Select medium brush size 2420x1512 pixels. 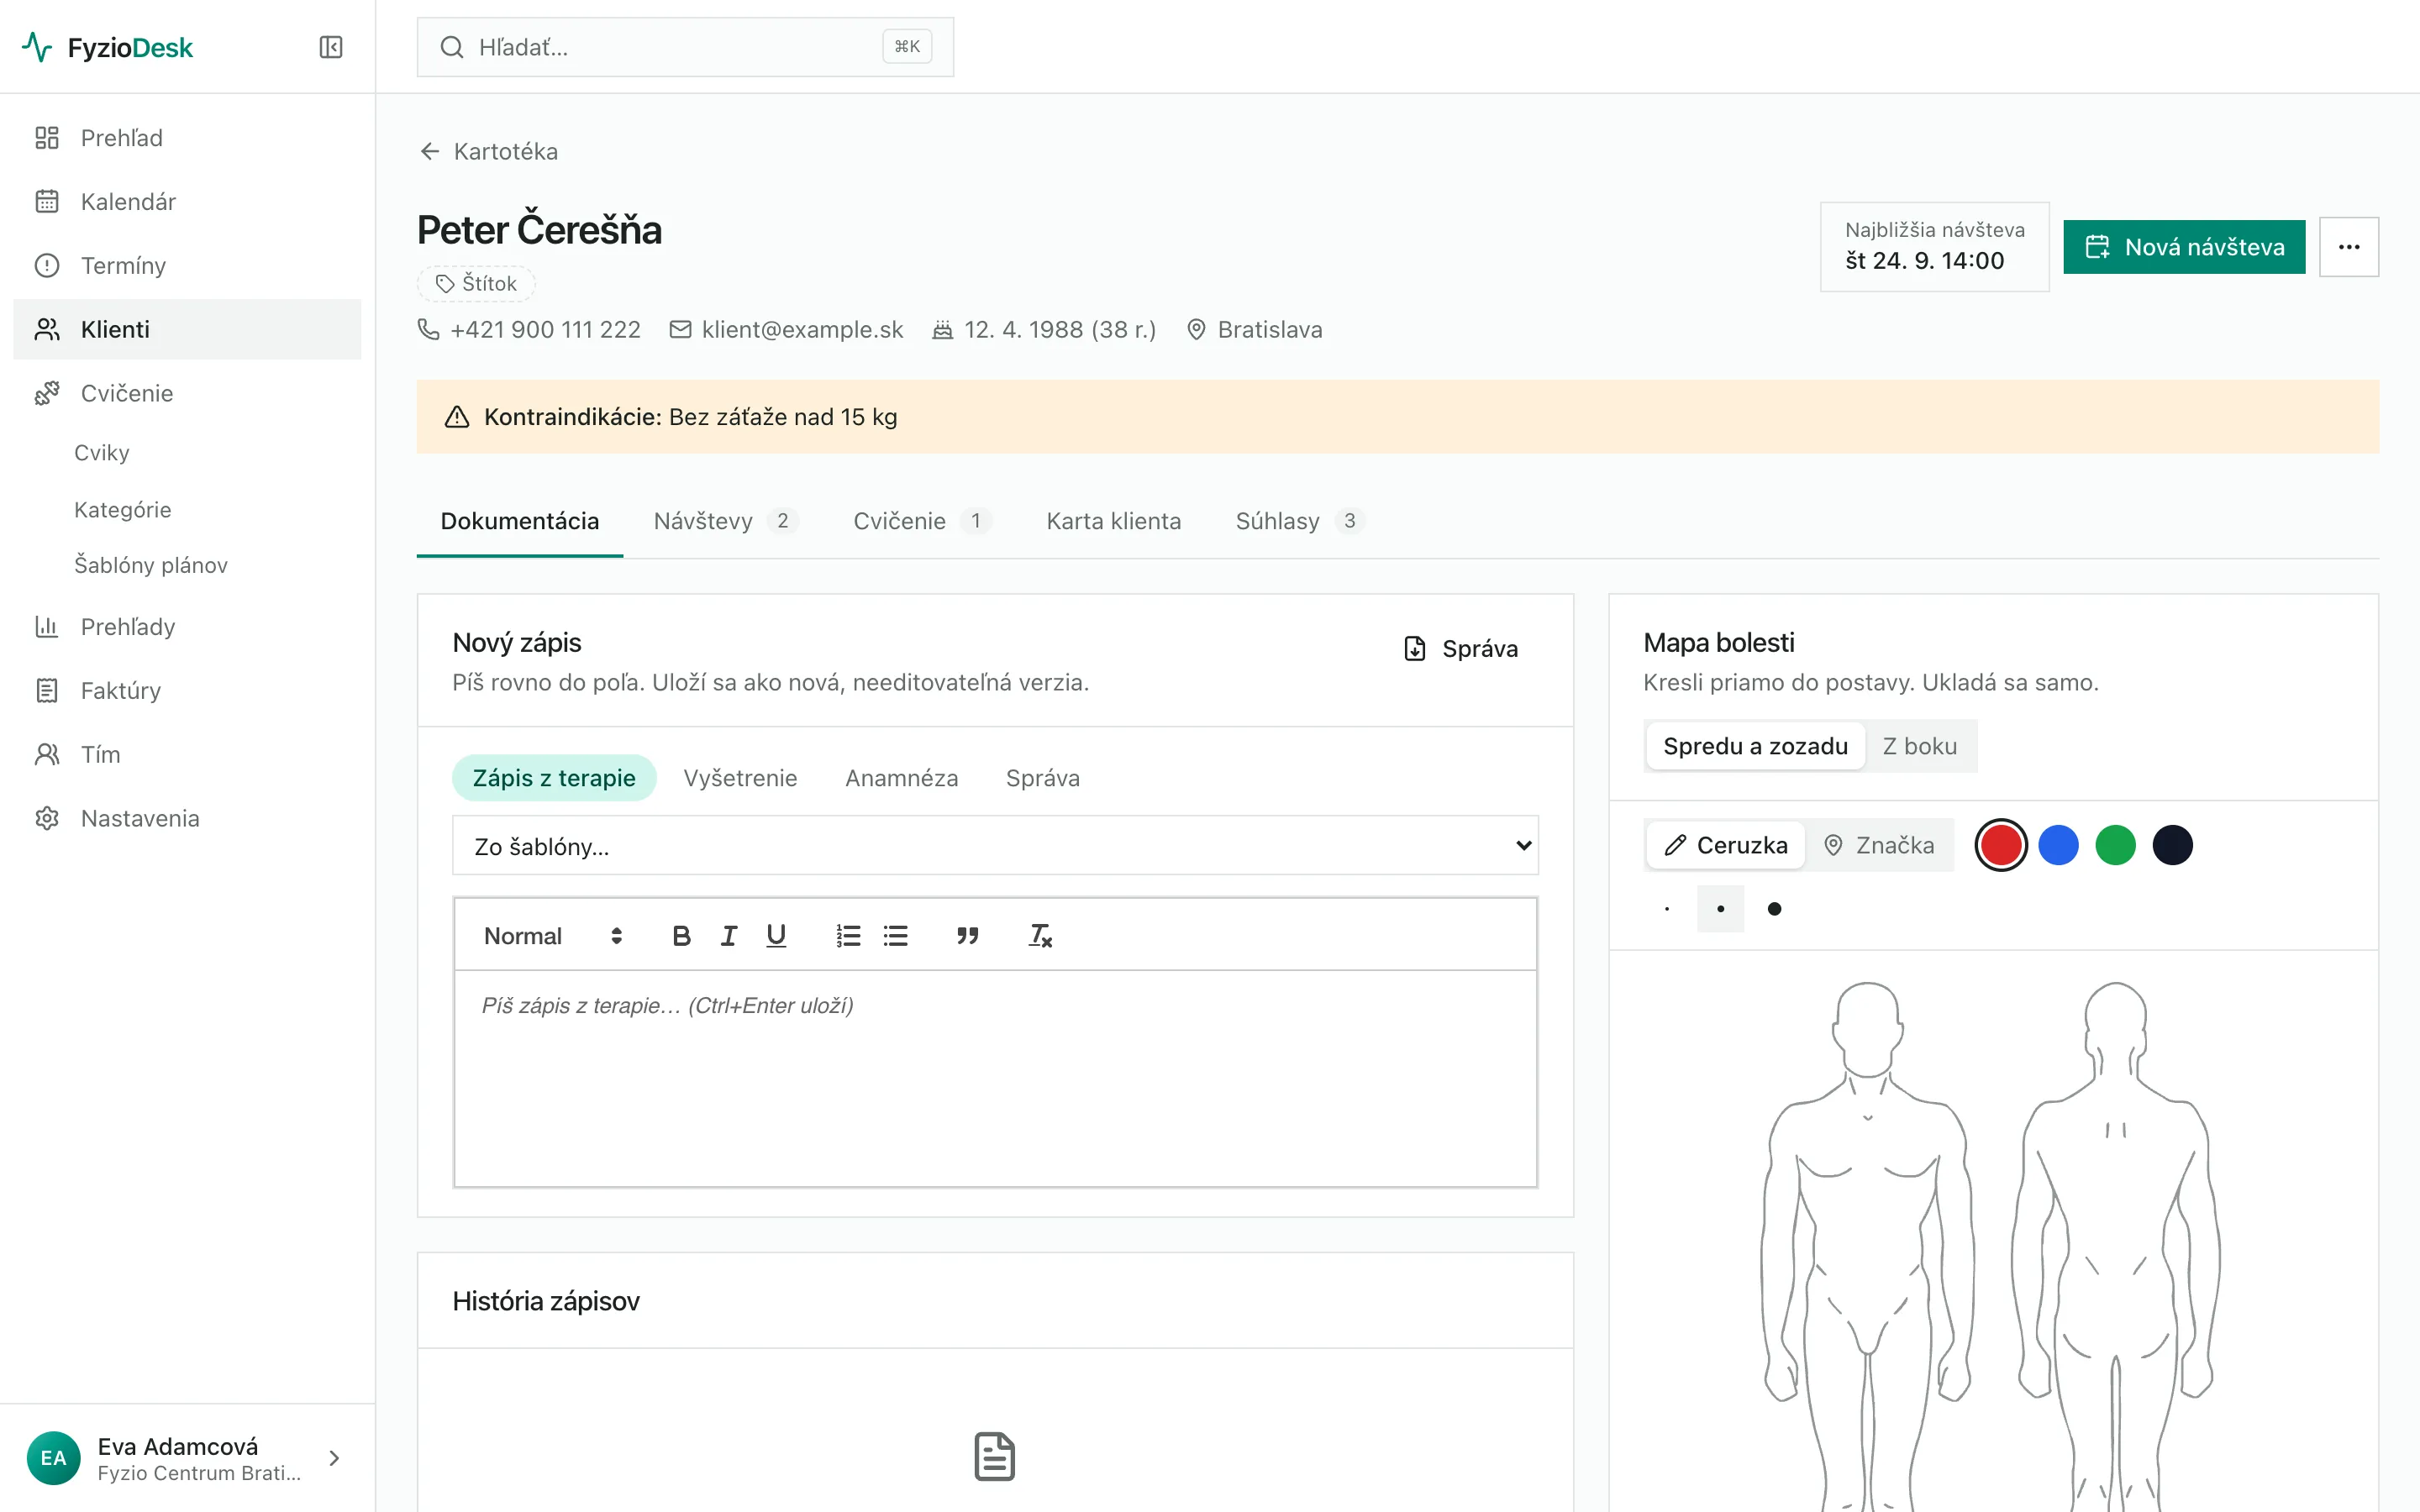[x=1720, y=909]
